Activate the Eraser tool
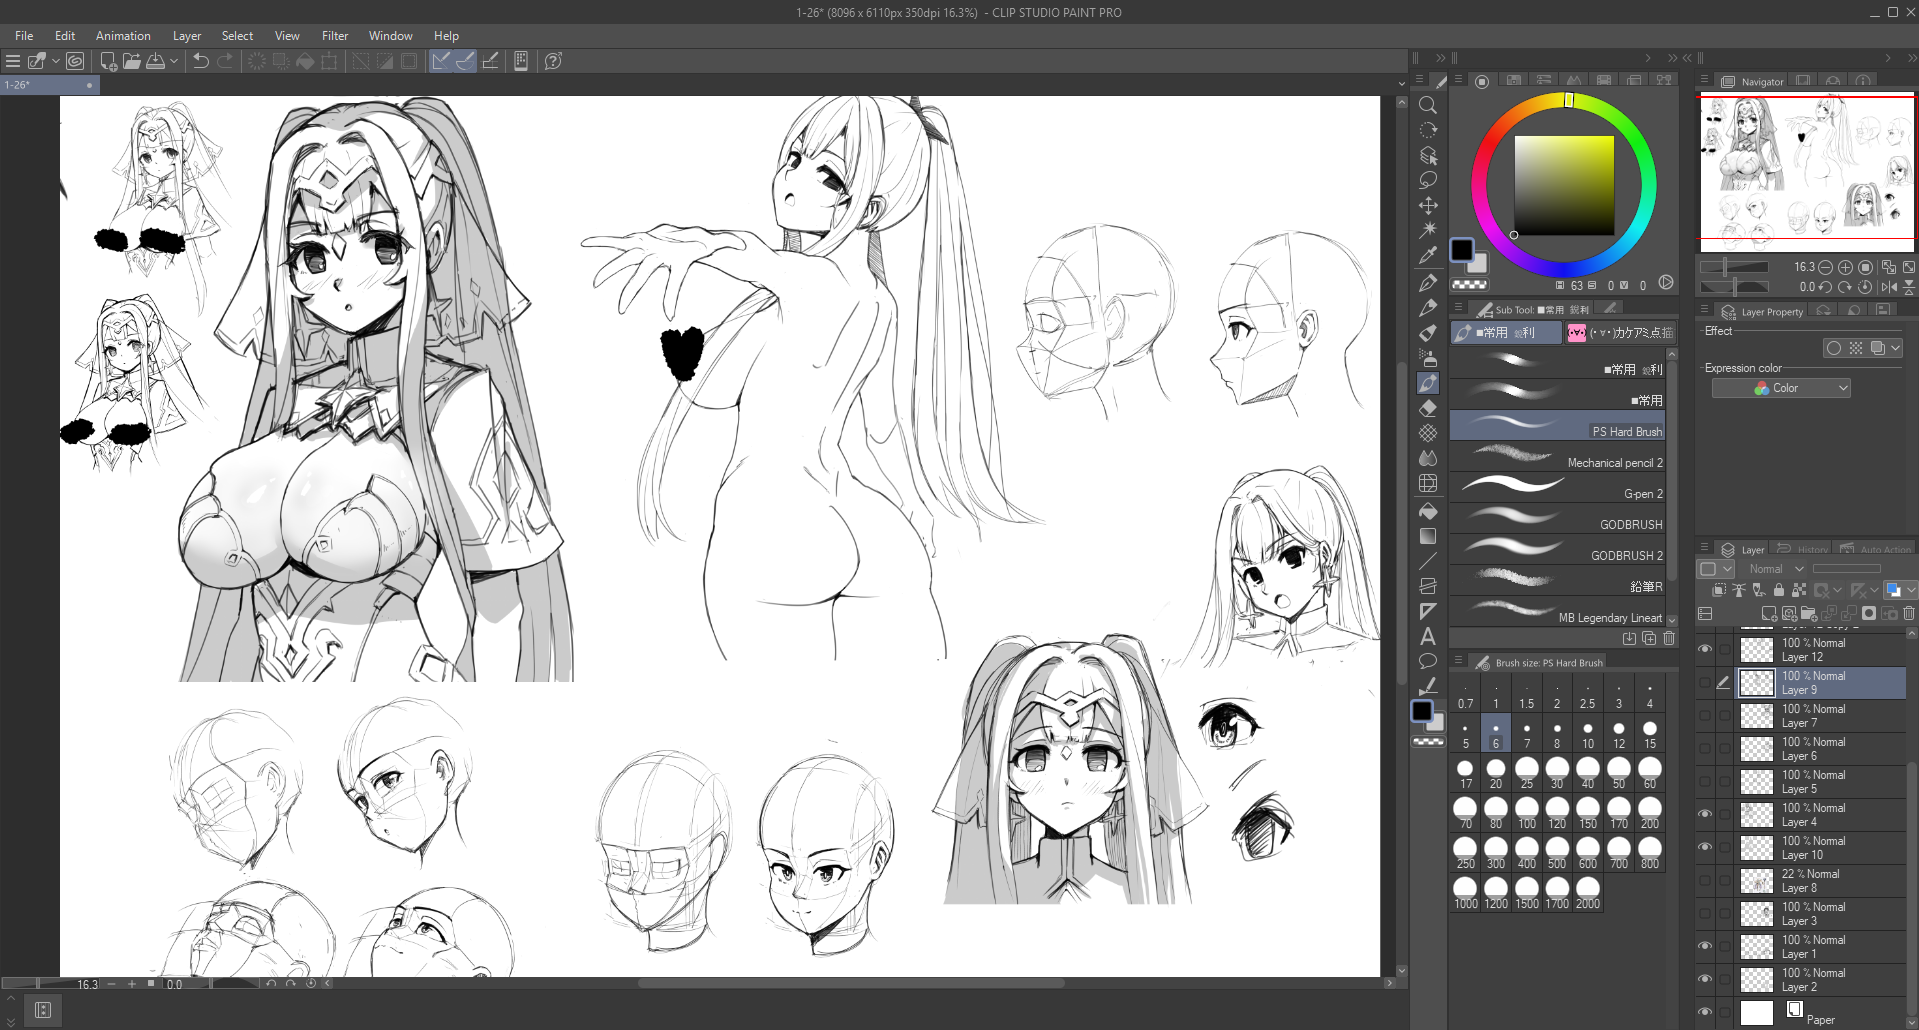Screen dimensions: 1919x1030 point(1428,408)
